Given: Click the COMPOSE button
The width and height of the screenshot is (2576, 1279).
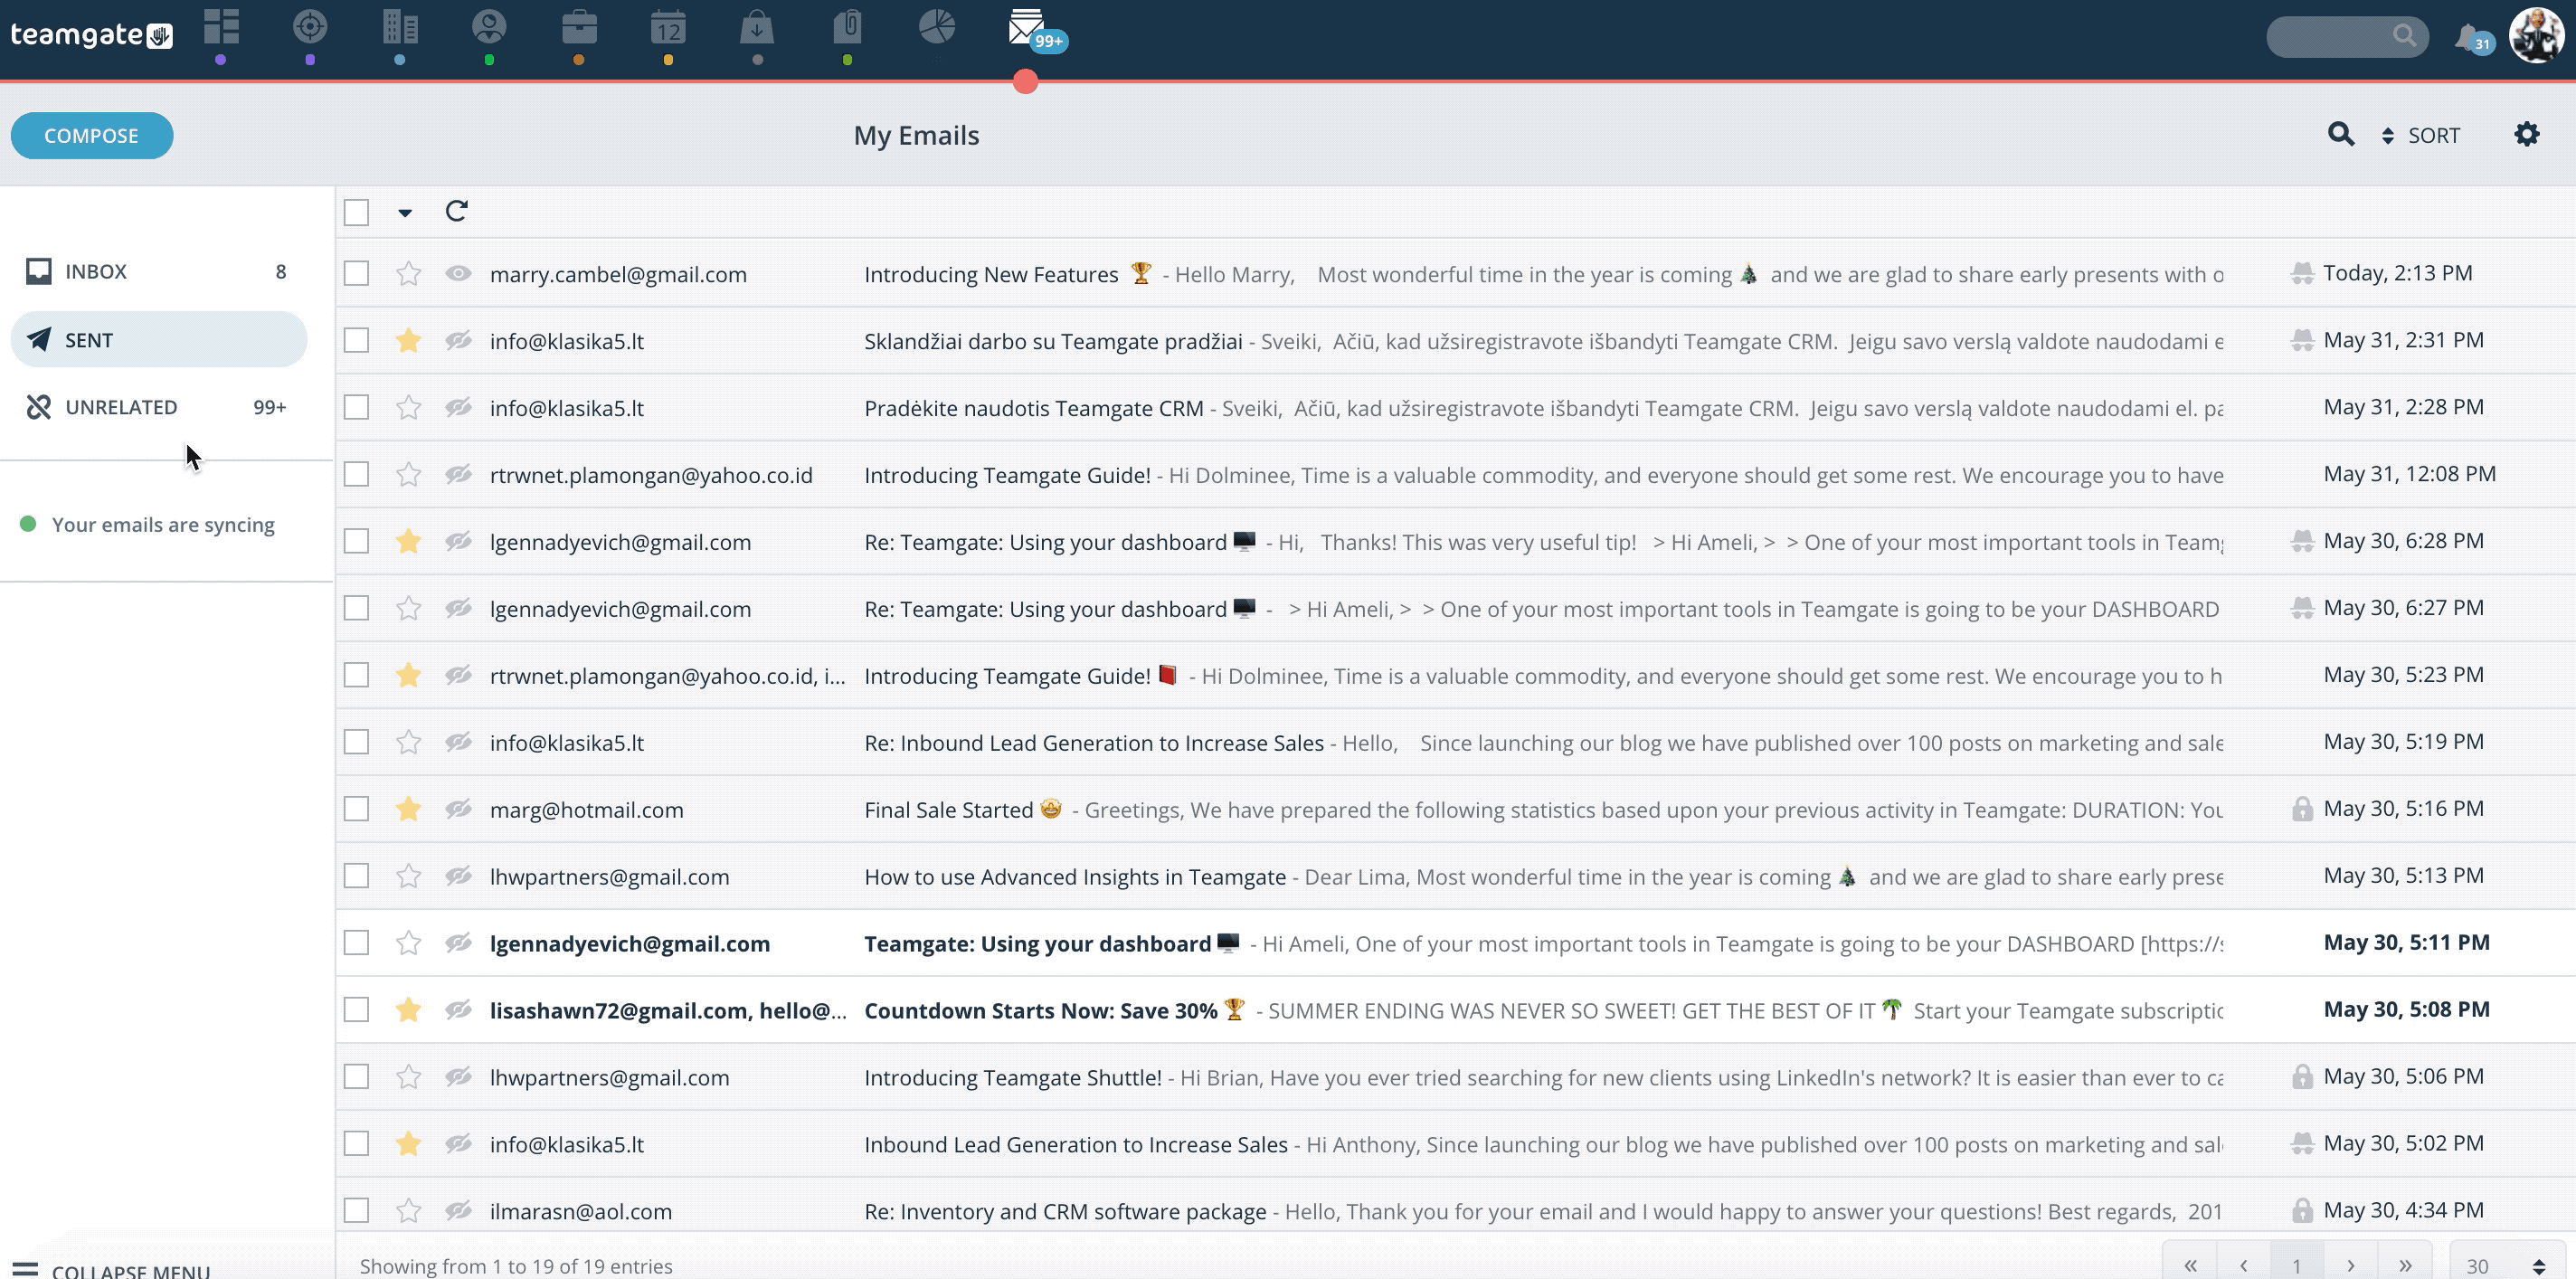Looking at the screenshot, I should (92, 135).
